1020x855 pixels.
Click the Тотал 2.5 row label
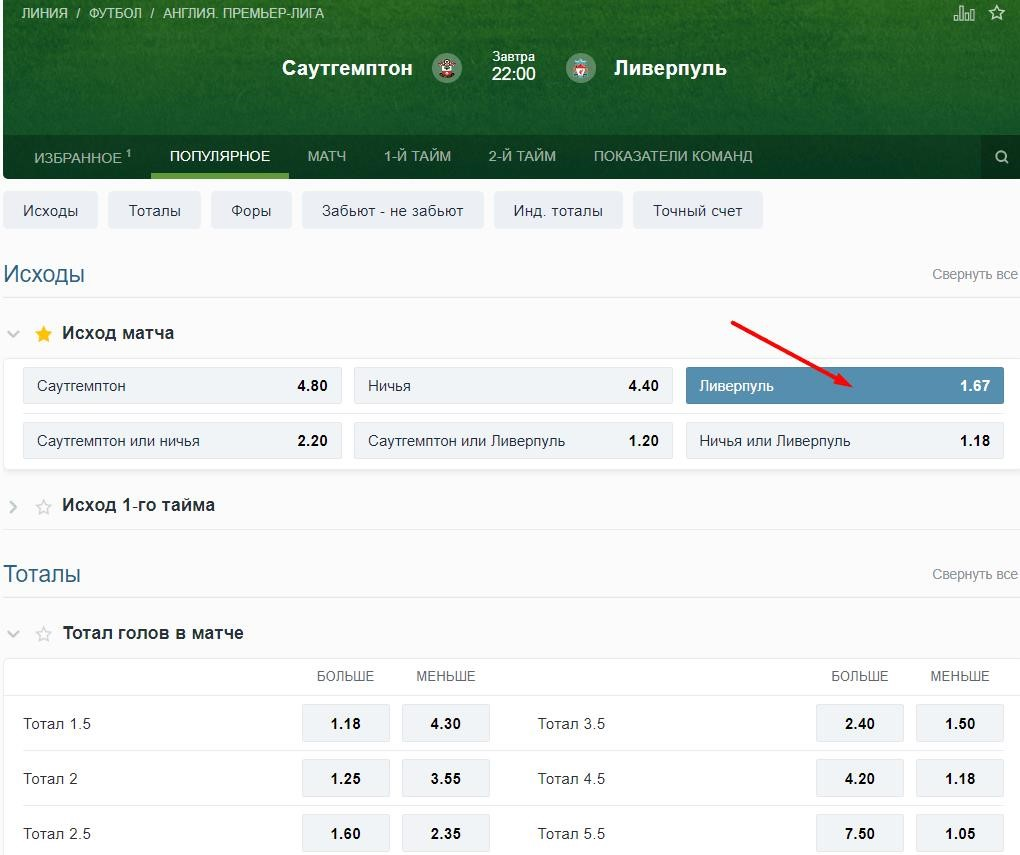[57, 834]
